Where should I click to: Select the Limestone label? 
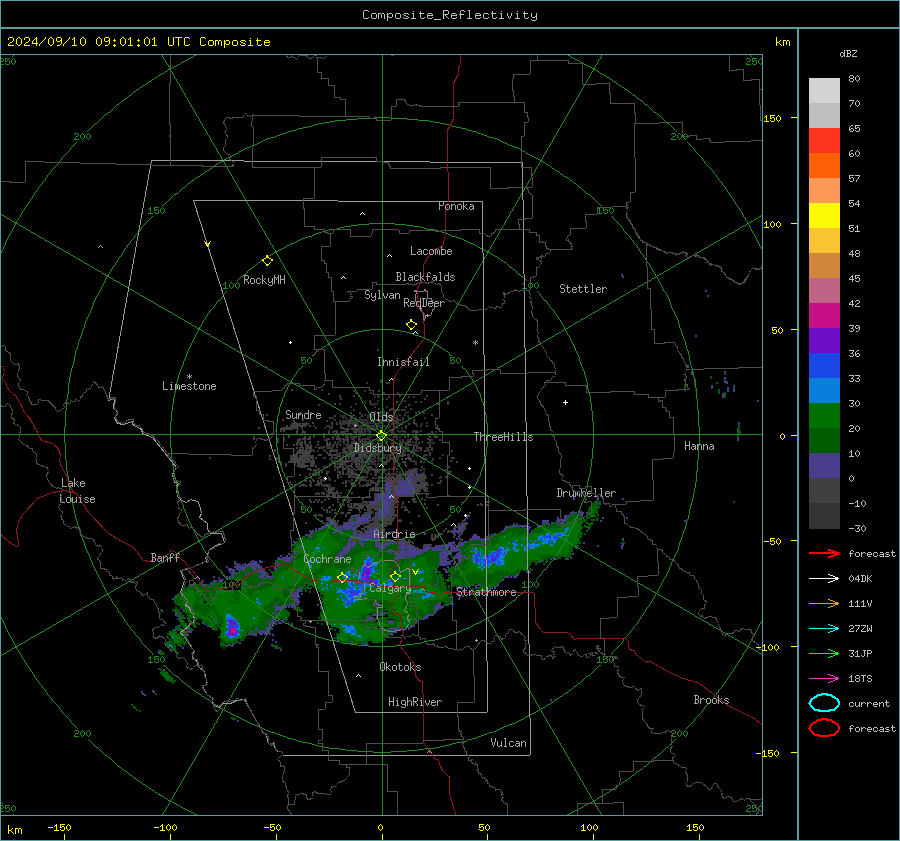point(189,386)
